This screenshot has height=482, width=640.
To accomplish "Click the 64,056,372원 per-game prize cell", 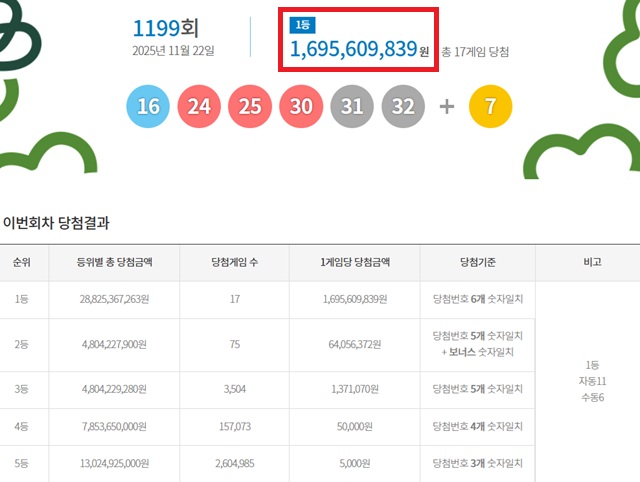I will (354, 345).
